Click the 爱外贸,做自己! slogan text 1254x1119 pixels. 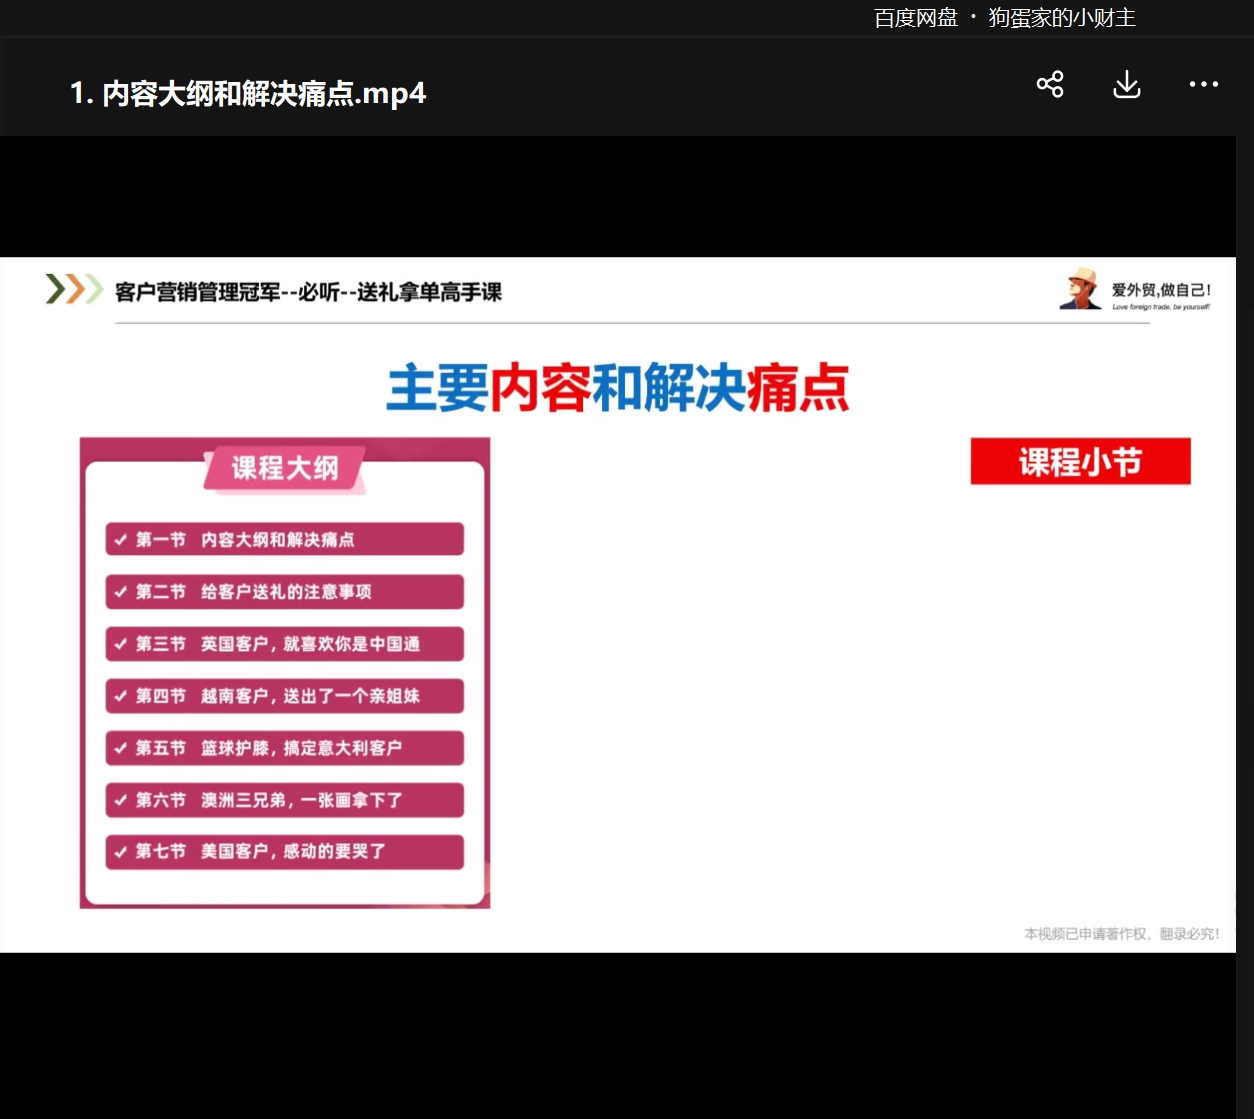pyautogui.click(x=1161, y=291)
